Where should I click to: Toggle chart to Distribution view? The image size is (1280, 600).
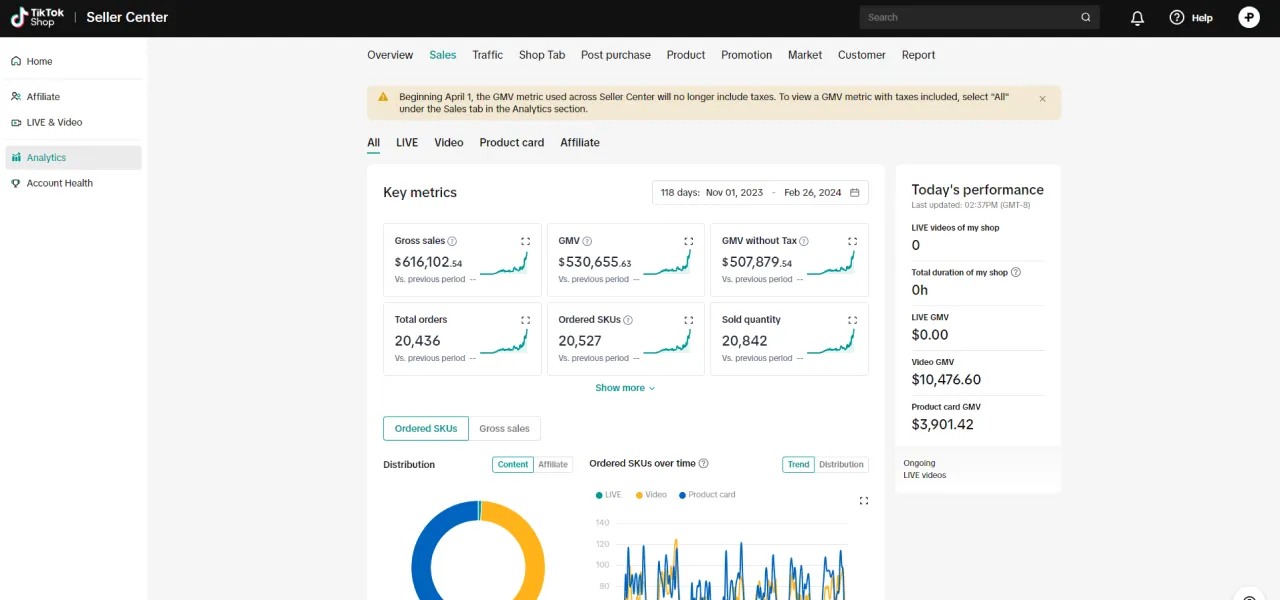tap(841, 464)
